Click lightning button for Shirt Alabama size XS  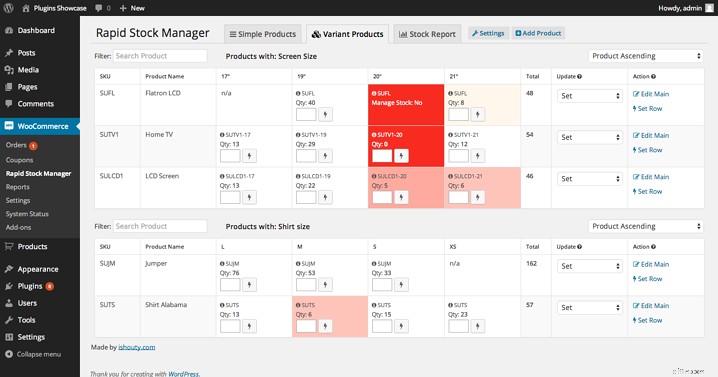pos(477,326)
